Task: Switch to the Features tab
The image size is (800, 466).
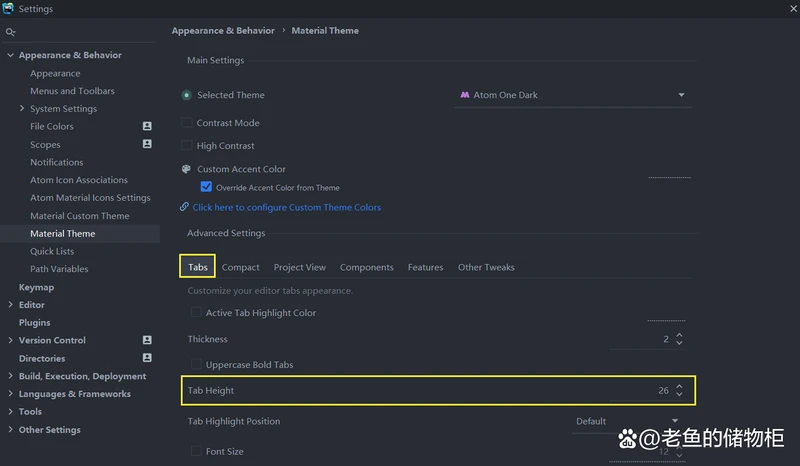Action: [x=426, y=267]
